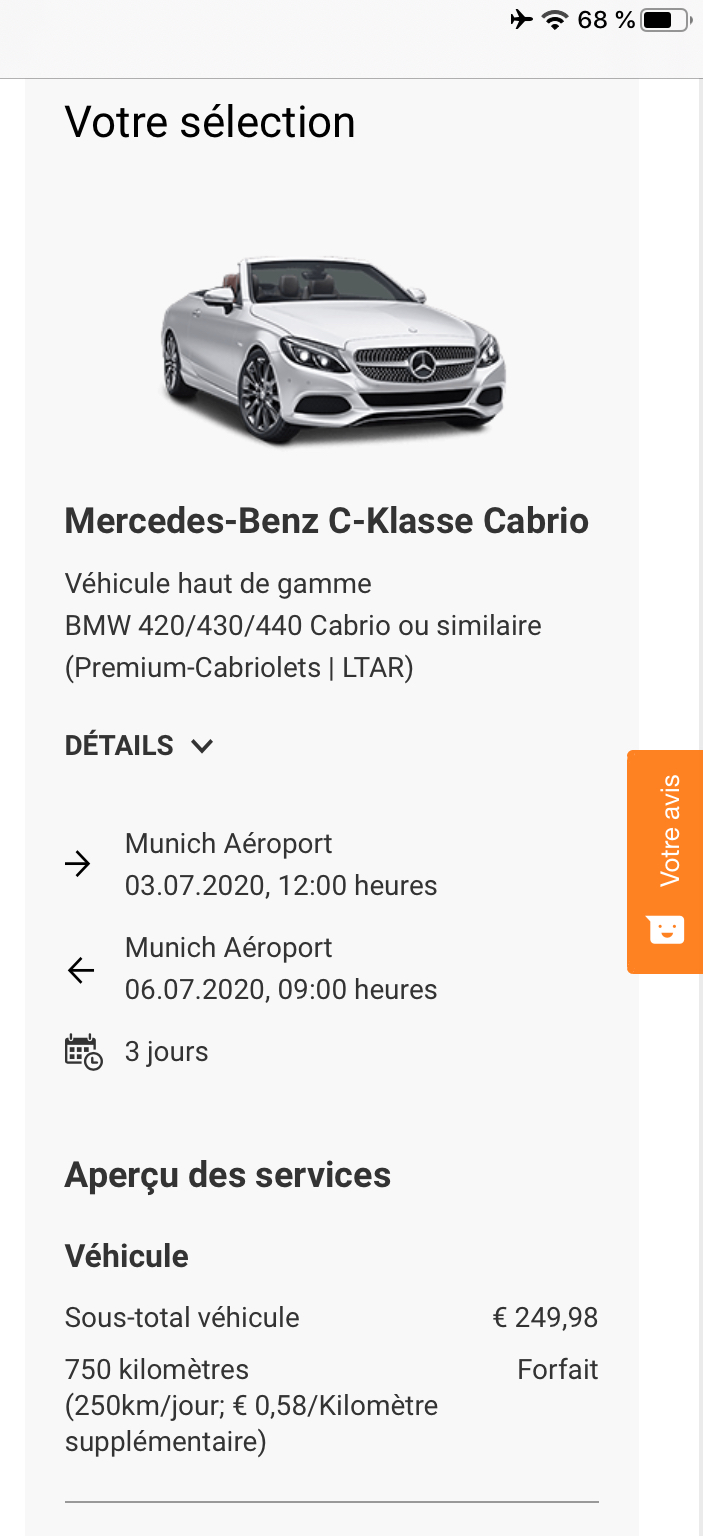Click the calendar clock duration icon
The image size is (703, 1536).
coord(83,1052)
